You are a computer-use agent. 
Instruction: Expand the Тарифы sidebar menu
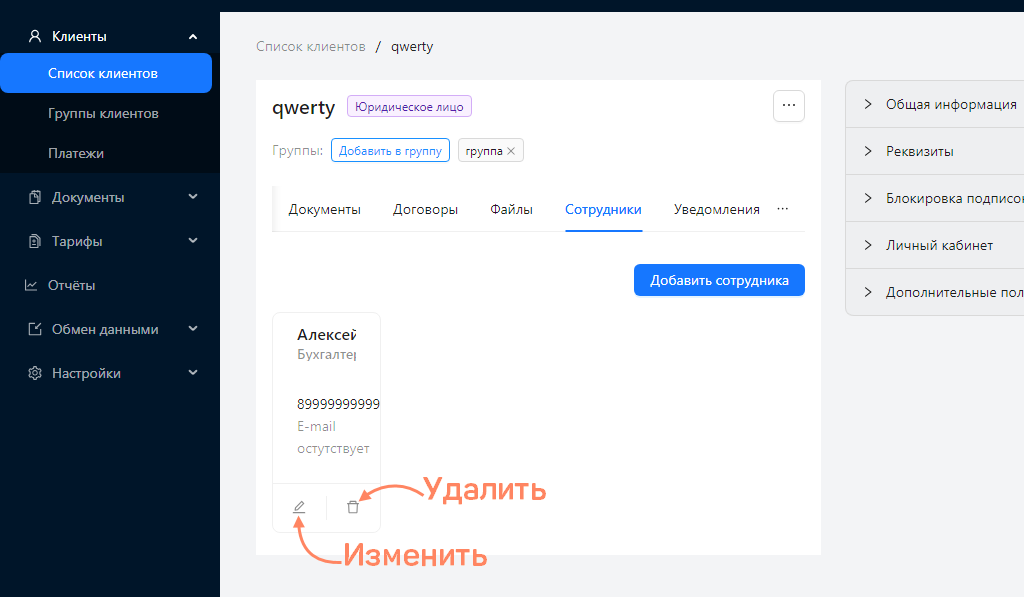point(193,241)
